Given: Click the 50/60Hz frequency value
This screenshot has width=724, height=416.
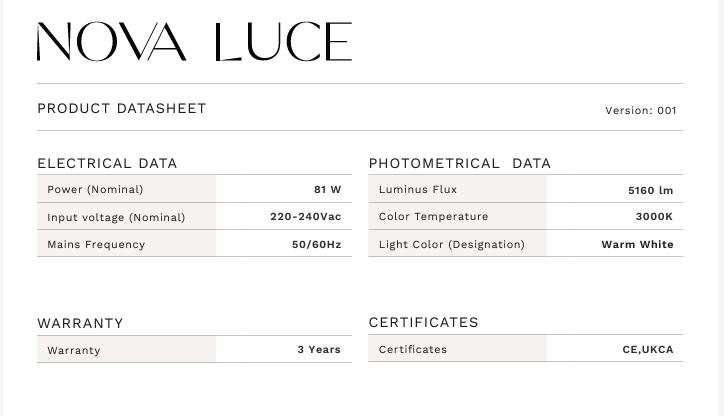Looking at the screenshot, I should (316, 244).
